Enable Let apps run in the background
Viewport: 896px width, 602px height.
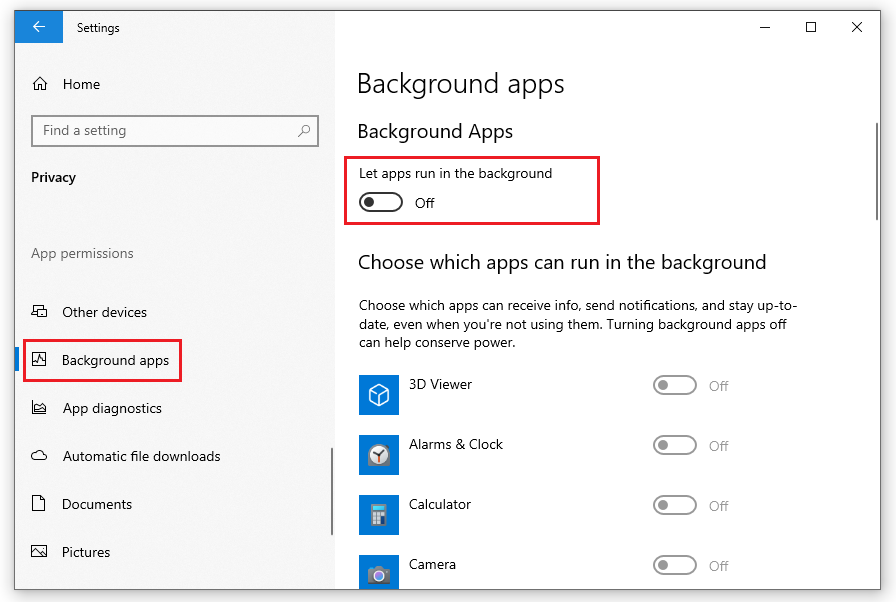point(380,202)
